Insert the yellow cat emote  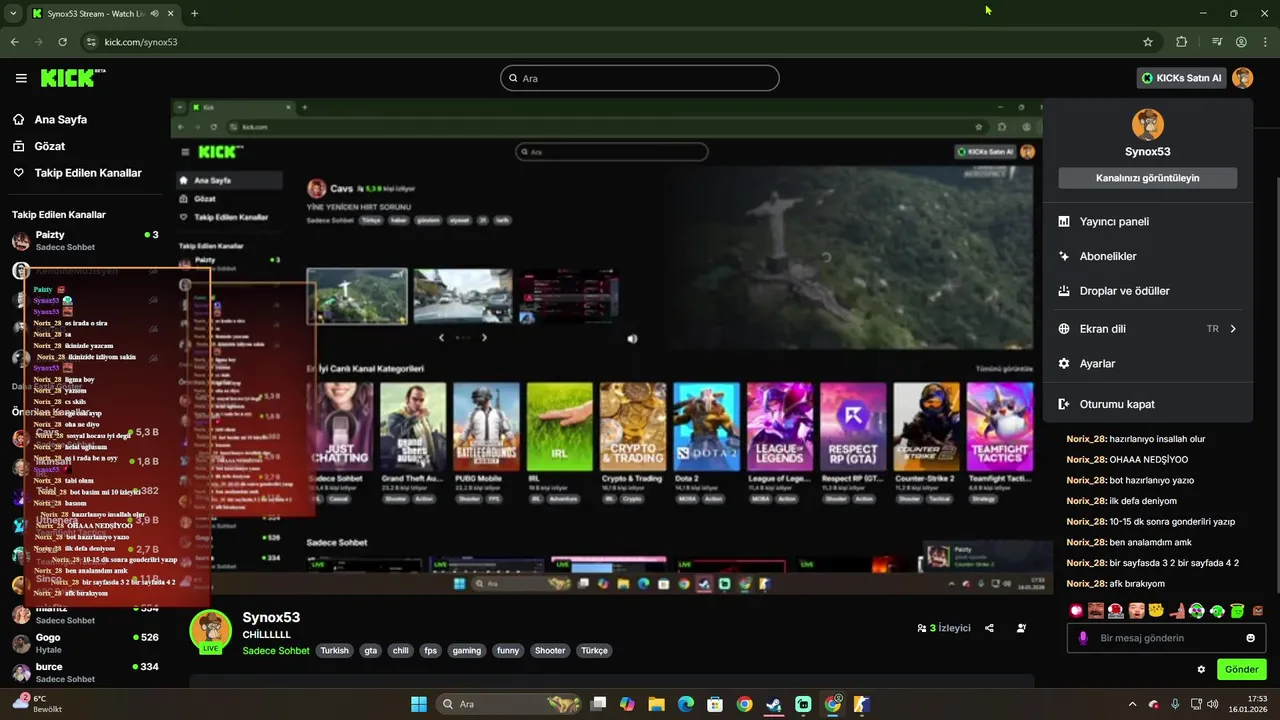(x=1157, y=610)
